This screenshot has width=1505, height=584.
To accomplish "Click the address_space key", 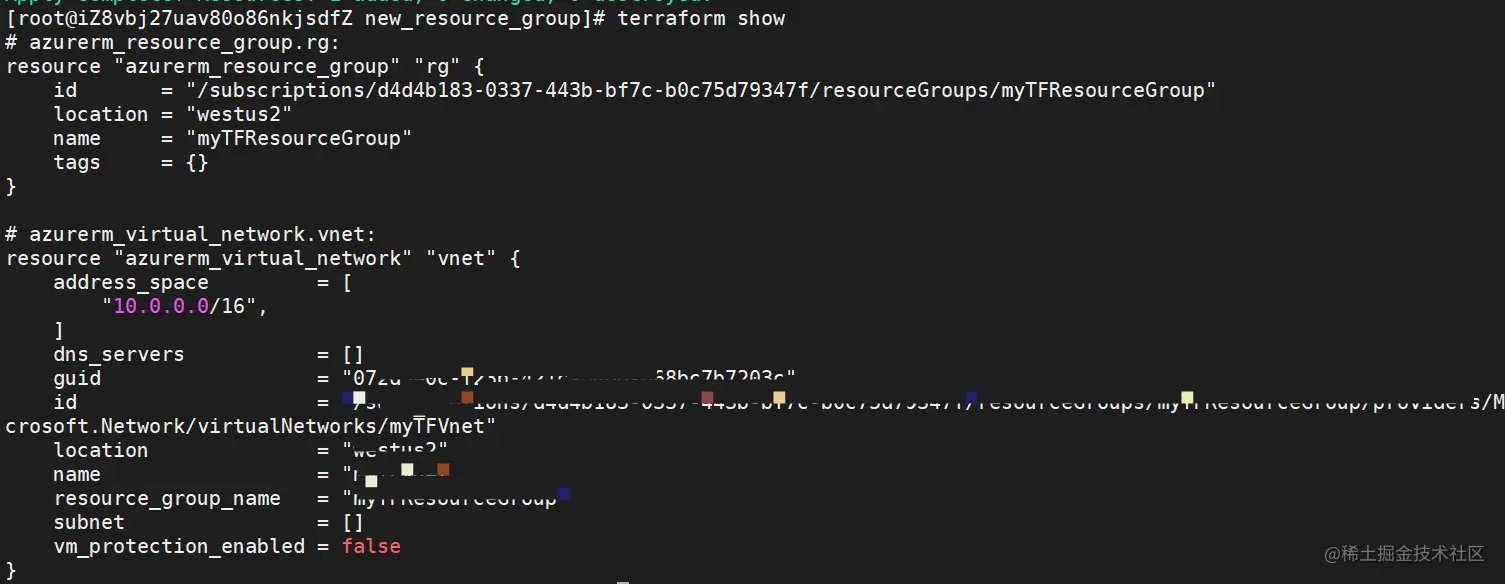I will tap(131, 282).
